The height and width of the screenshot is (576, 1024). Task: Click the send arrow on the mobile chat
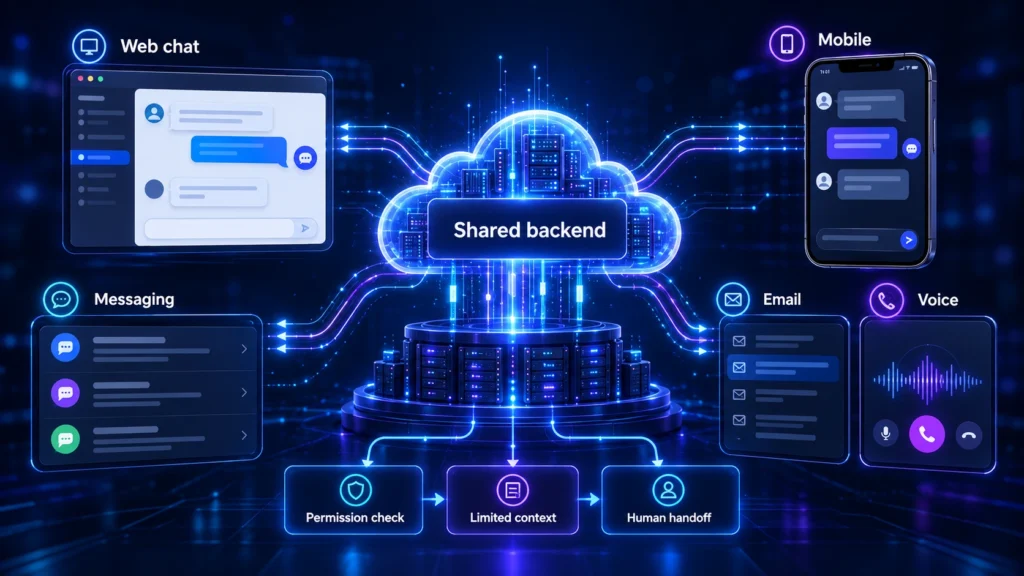pos(908,240)
